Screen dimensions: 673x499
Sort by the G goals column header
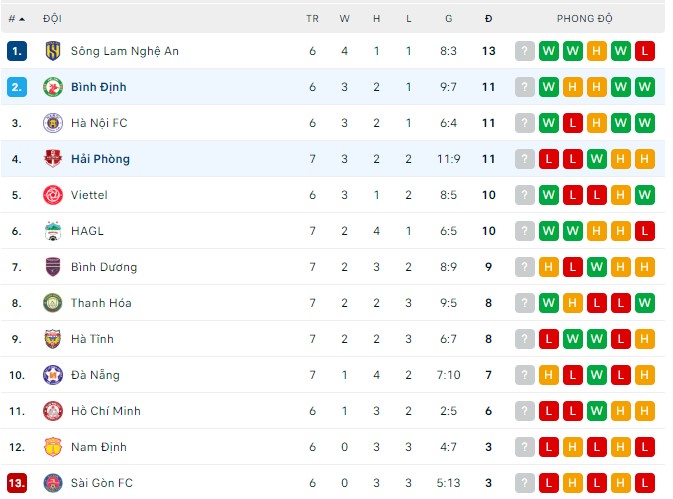click(x=448, y=19)
